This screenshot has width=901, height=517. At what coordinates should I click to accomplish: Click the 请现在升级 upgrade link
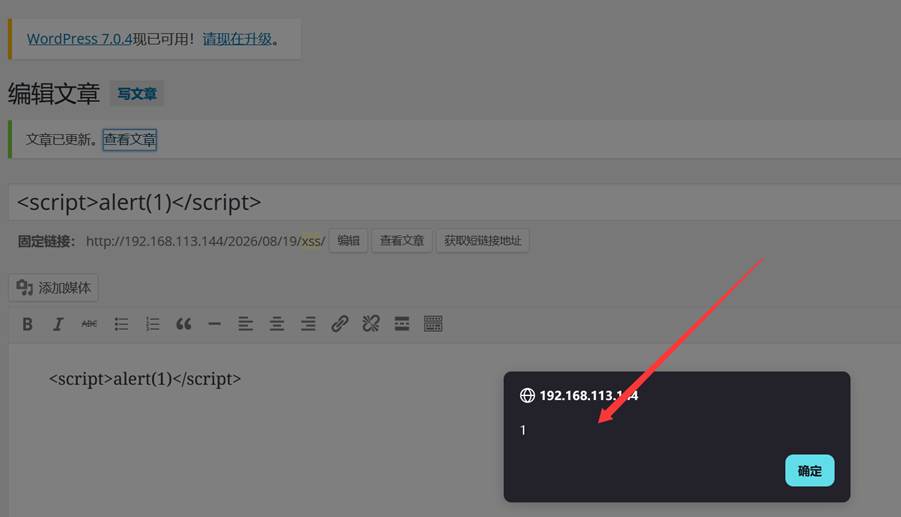237,39
